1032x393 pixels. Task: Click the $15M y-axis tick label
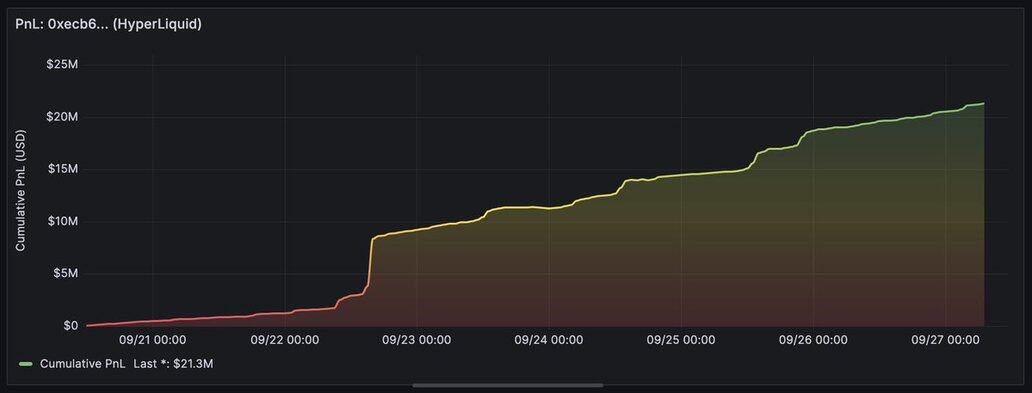[x=63, y=169]
